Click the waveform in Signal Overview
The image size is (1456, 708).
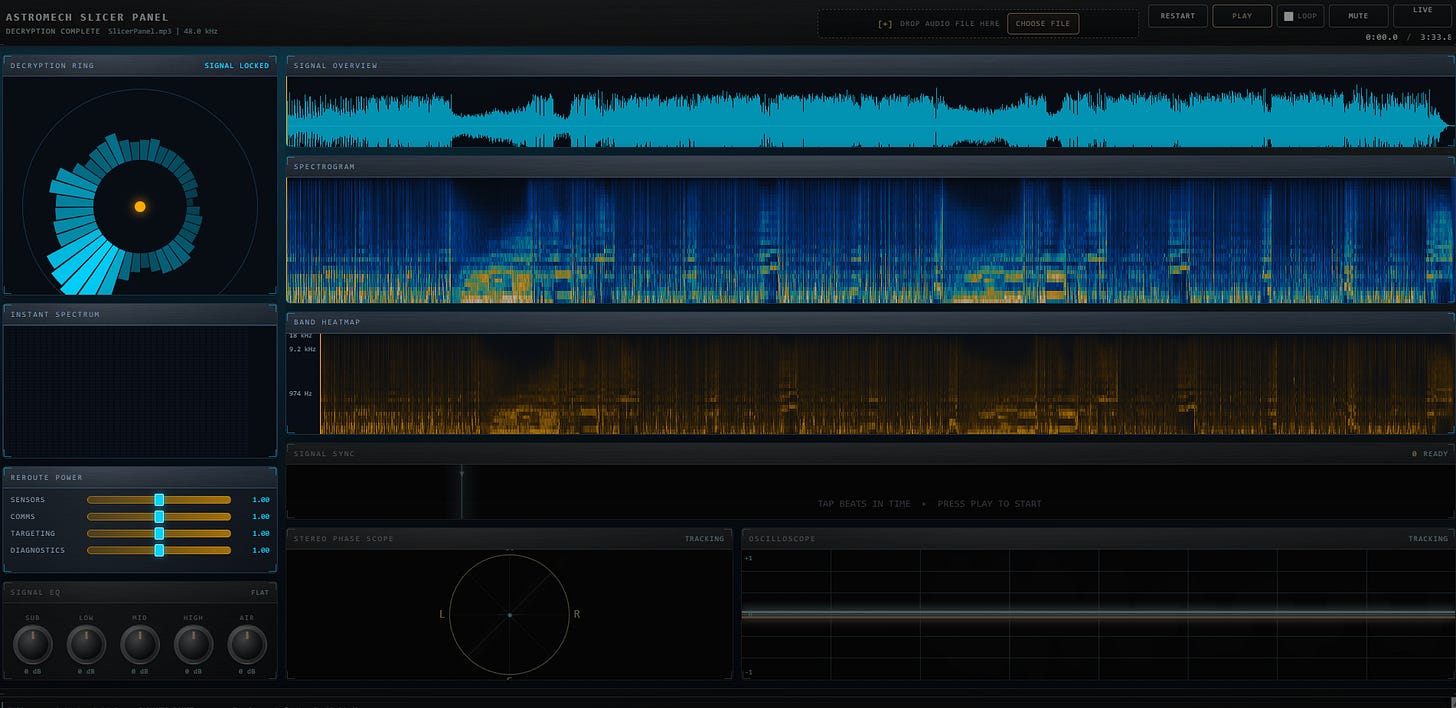(x=869, y=112)
